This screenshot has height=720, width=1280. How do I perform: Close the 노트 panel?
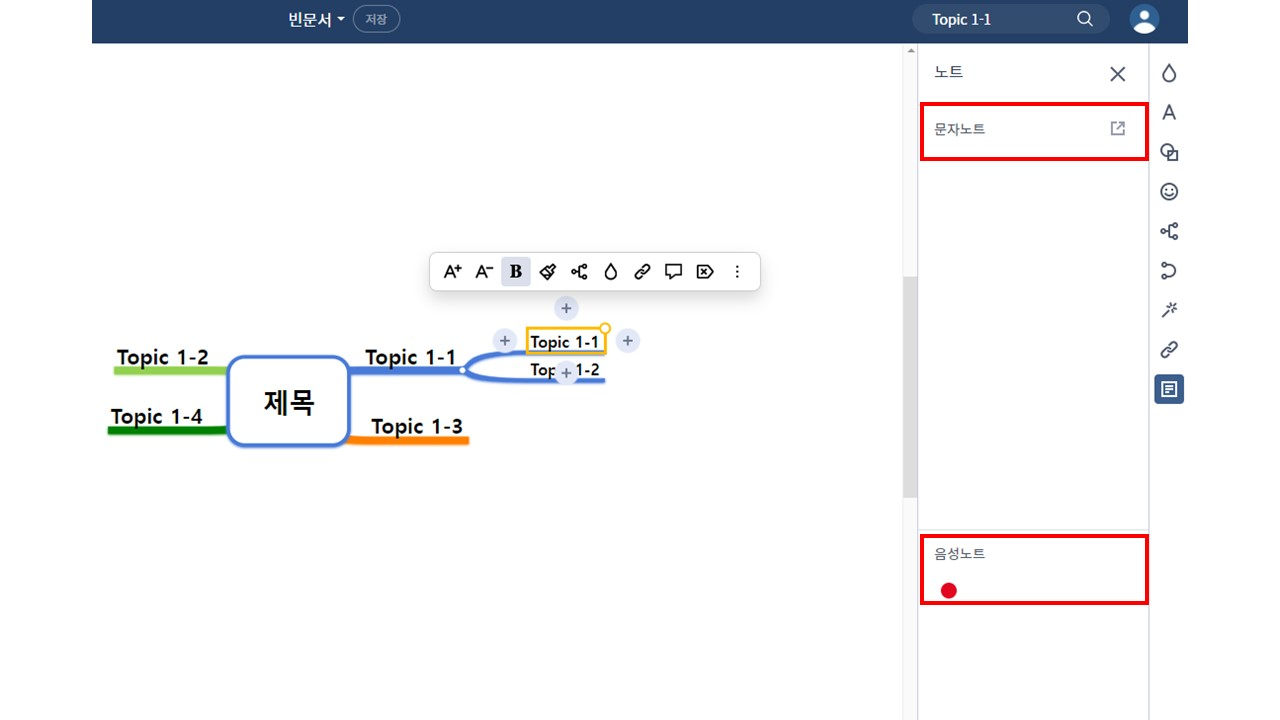click(1118, 74)
